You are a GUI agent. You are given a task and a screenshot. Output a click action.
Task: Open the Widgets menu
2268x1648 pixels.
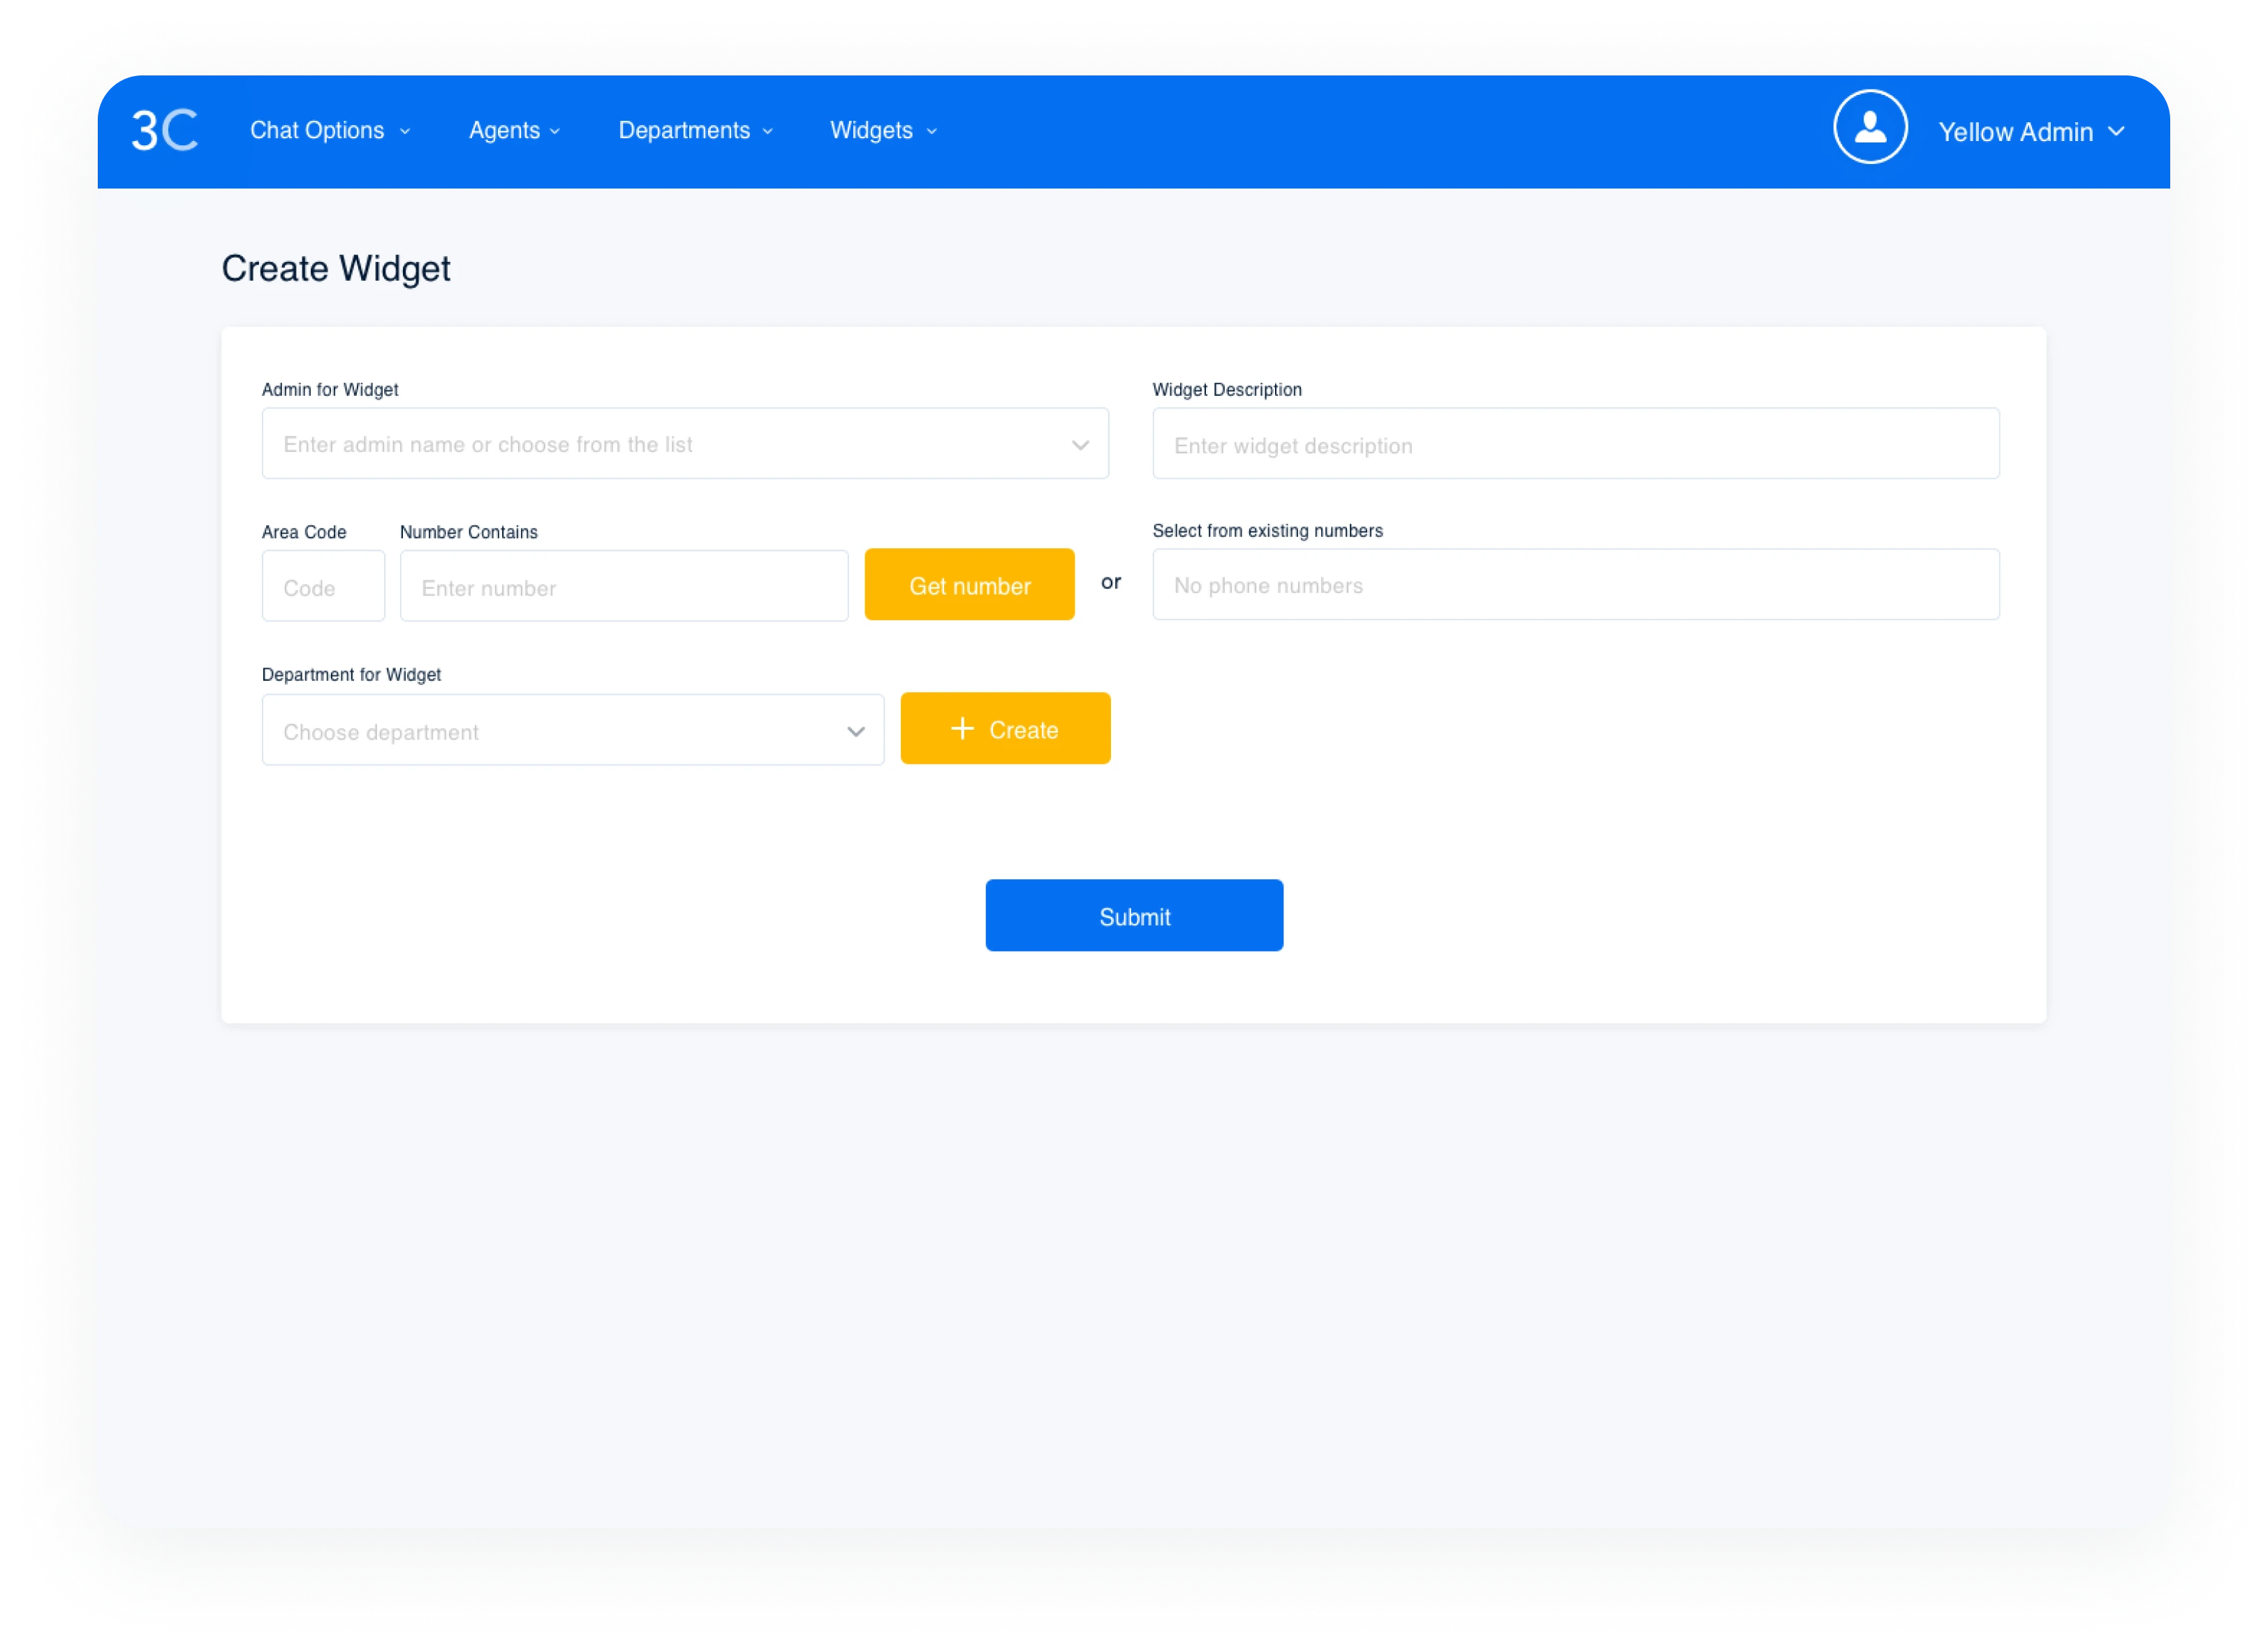point(871,130)
